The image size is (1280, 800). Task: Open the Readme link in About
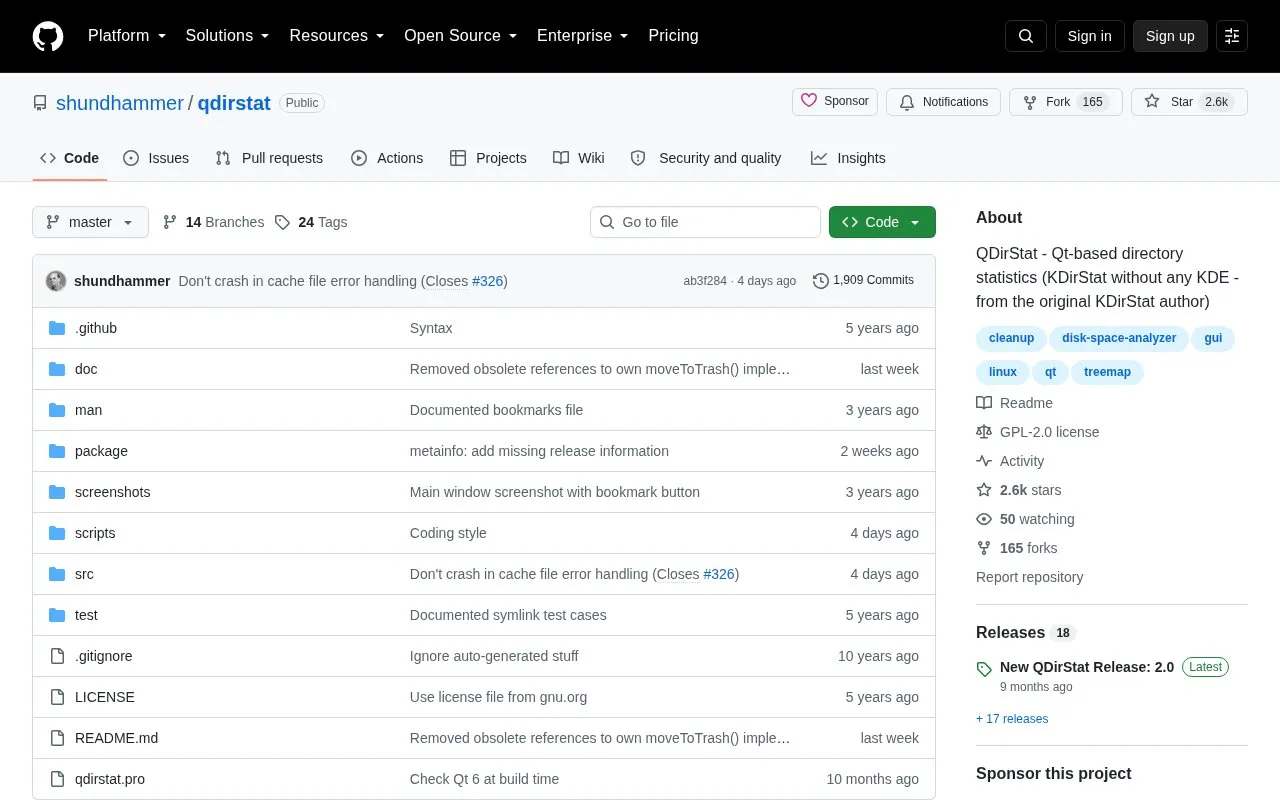click(x=1014, y=403)
